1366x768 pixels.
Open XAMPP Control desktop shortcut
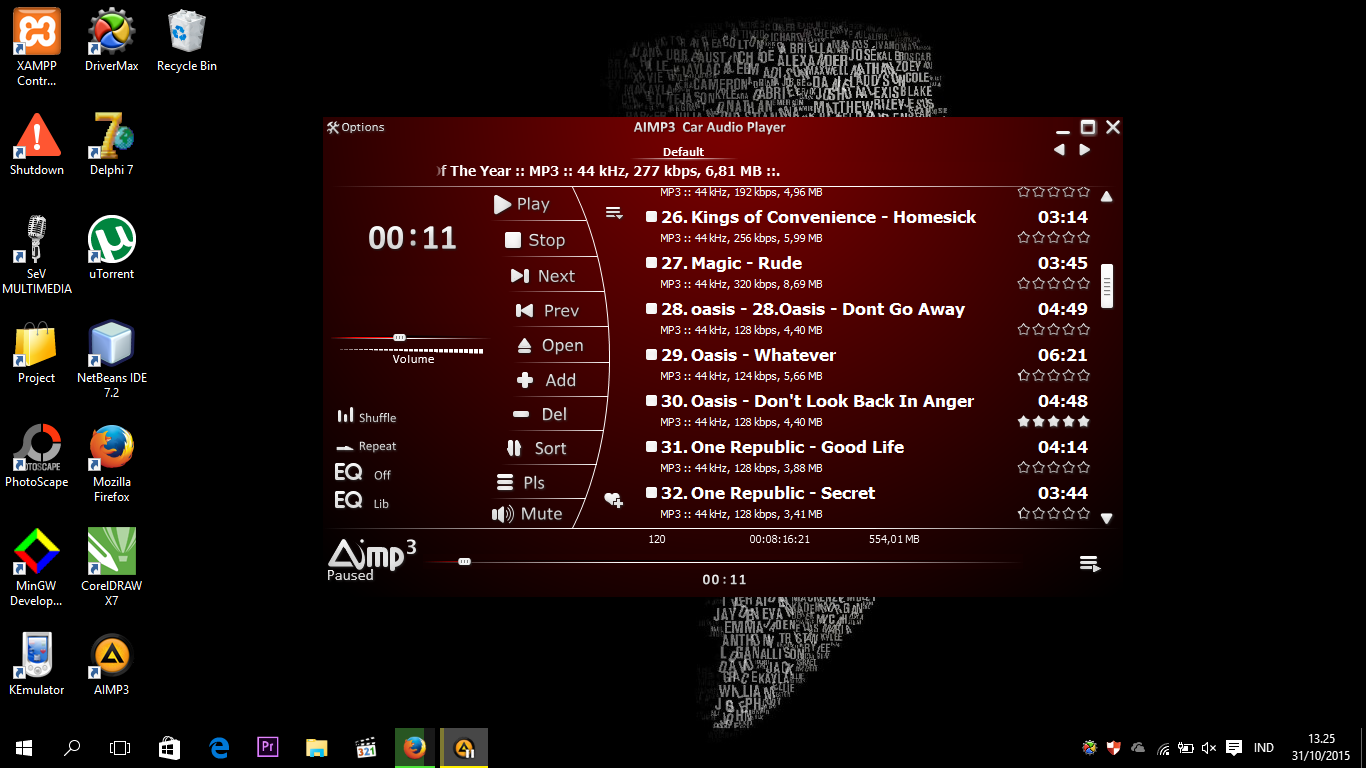pos(37,46)
